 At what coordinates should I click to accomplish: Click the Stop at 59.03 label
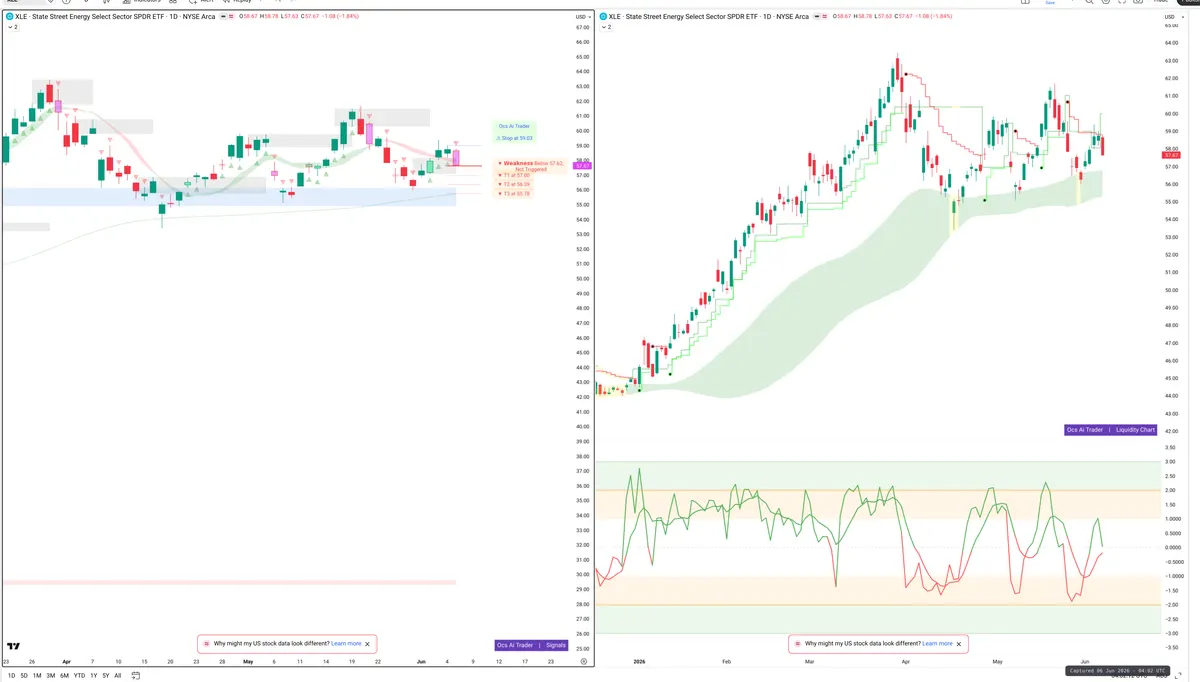[515, 138]
